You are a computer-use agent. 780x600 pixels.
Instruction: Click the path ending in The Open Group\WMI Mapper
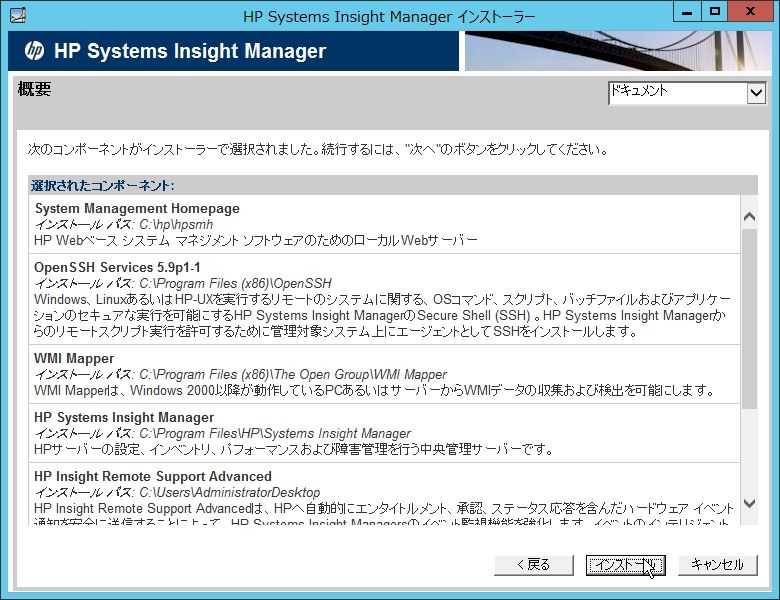(x=293, y=374)
